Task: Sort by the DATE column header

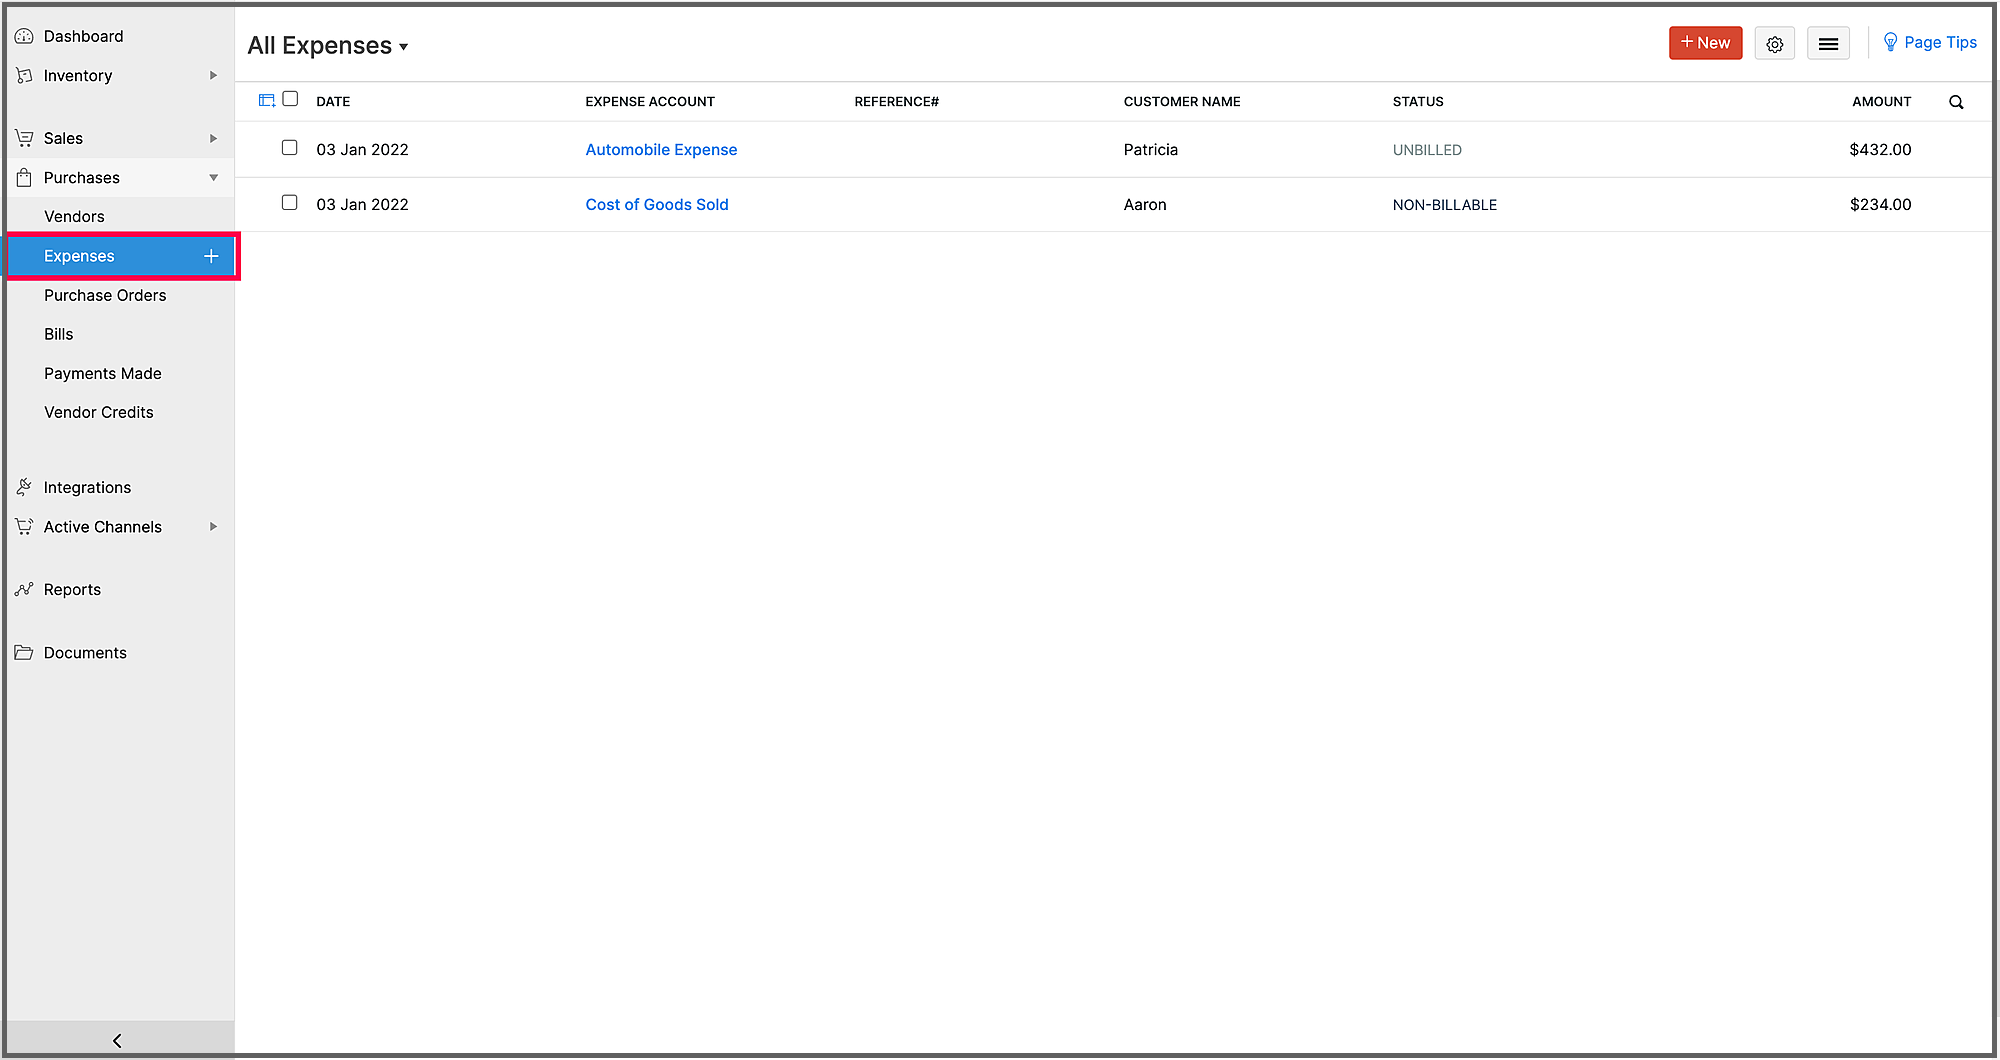Action: click(x=333, y=102)
